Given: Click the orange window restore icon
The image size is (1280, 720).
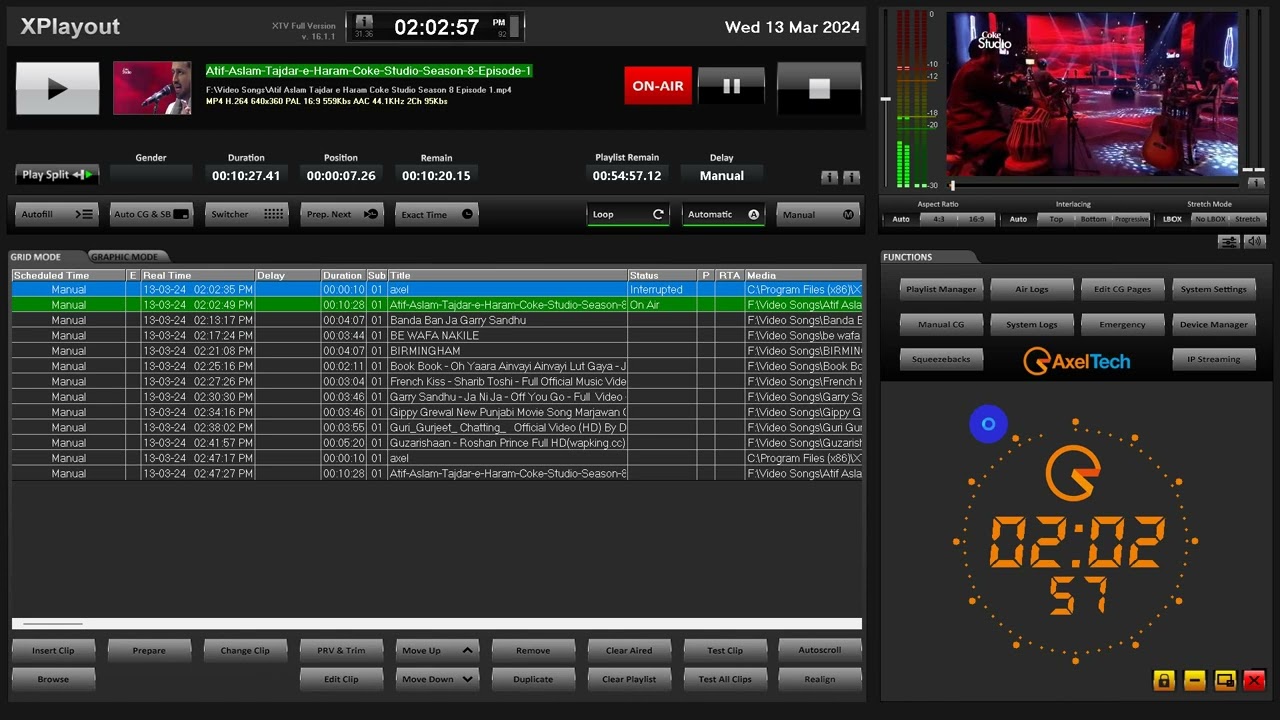Looking at the screenshot, I should [1225, 681].
